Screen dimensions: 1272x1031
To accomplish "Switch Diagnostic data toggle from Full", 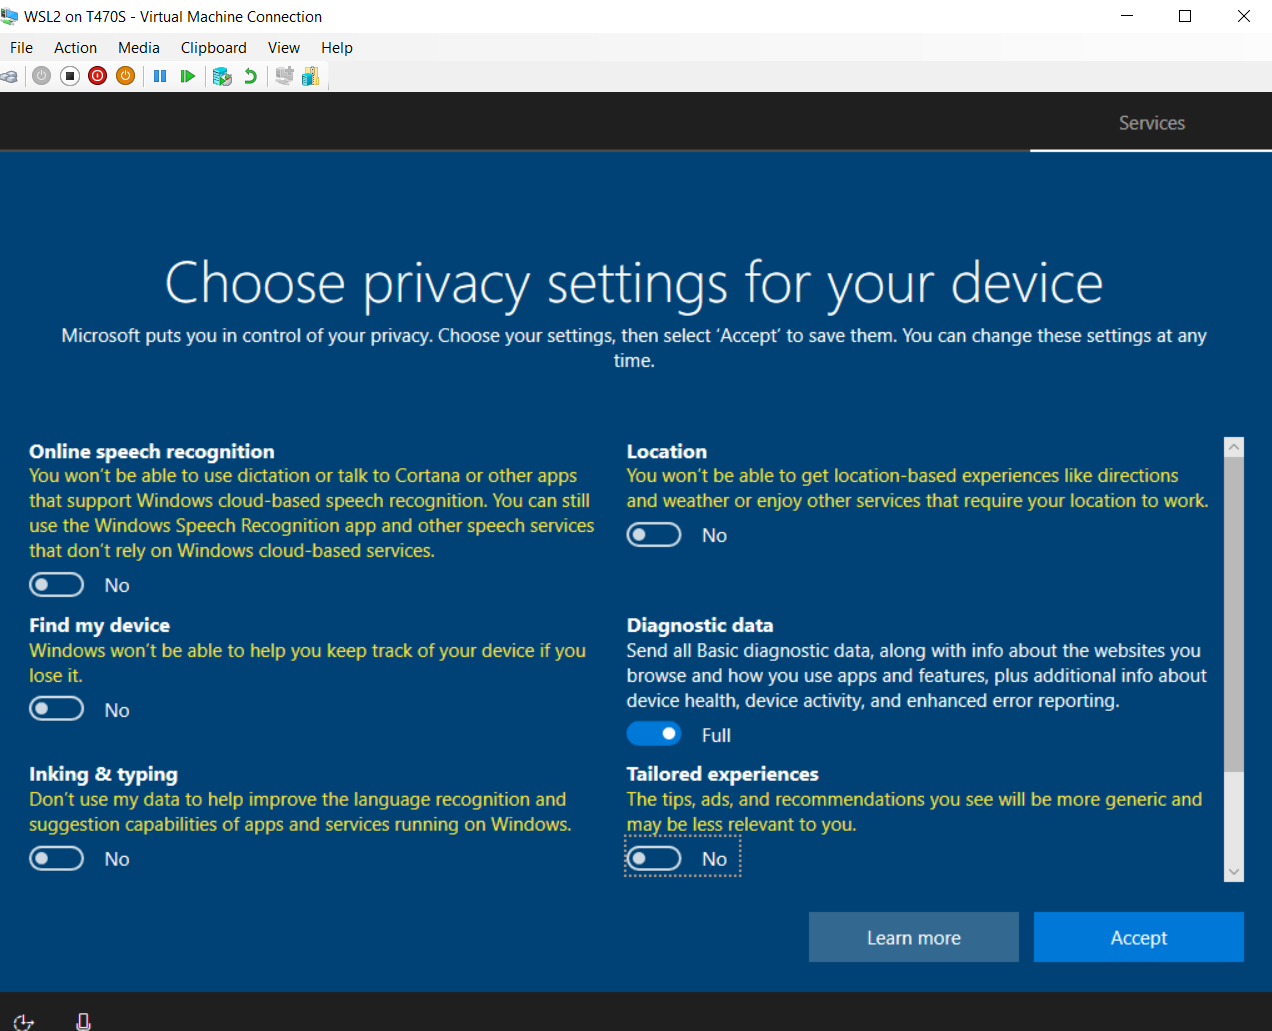I will [654, 734].
